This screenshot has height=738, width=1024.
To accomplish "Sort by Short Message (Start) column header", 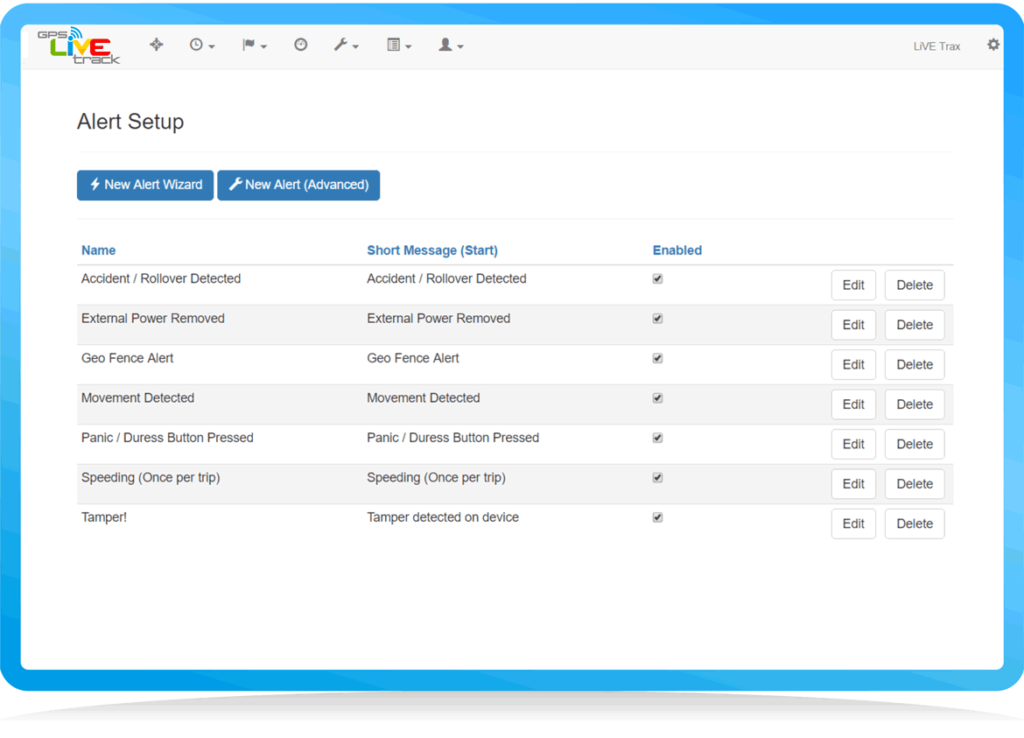I will click(432, 250).
